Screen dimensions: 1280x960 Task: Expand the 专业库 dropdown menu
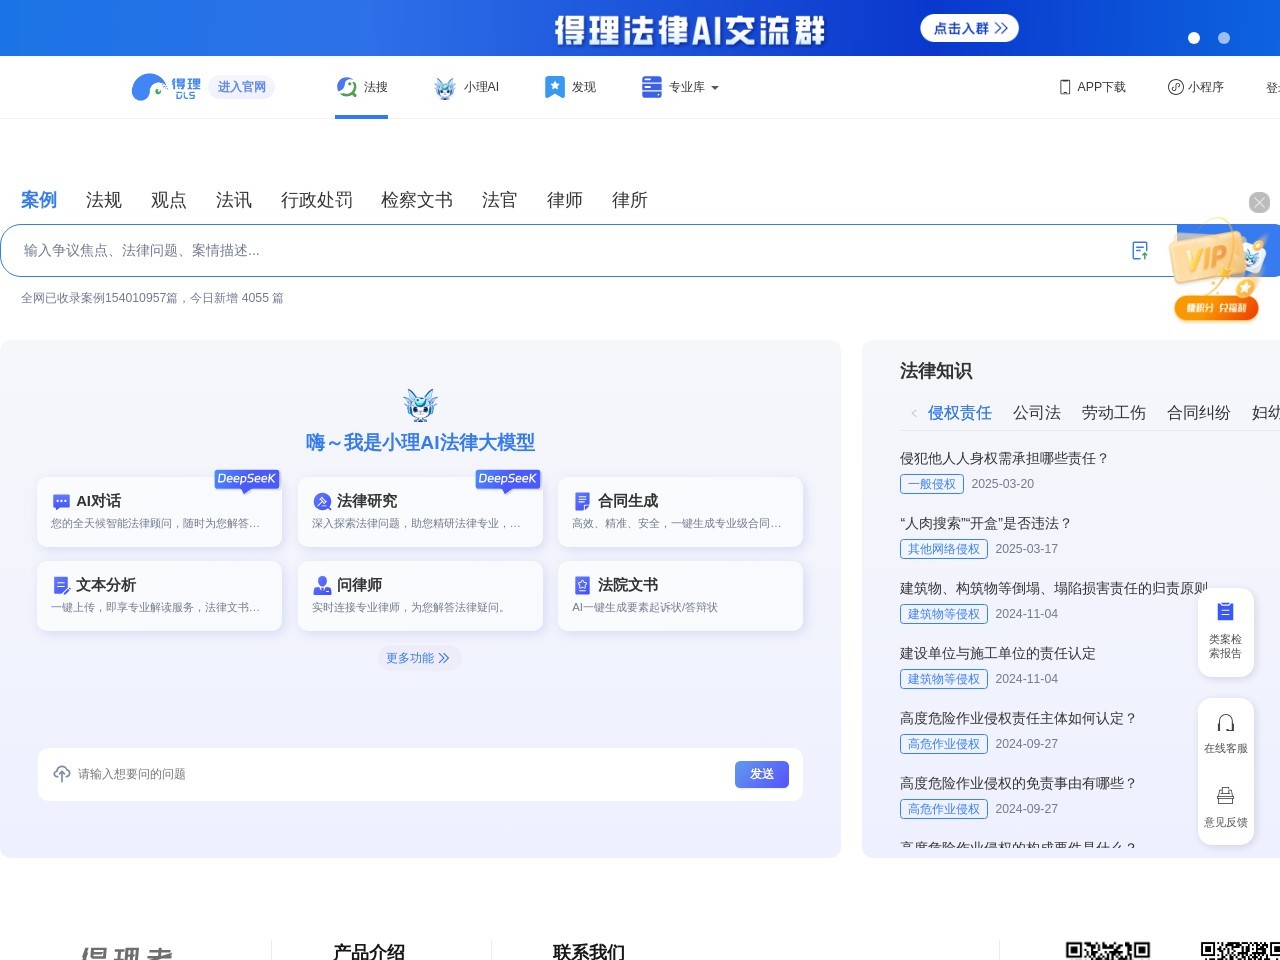pos(688,87)
